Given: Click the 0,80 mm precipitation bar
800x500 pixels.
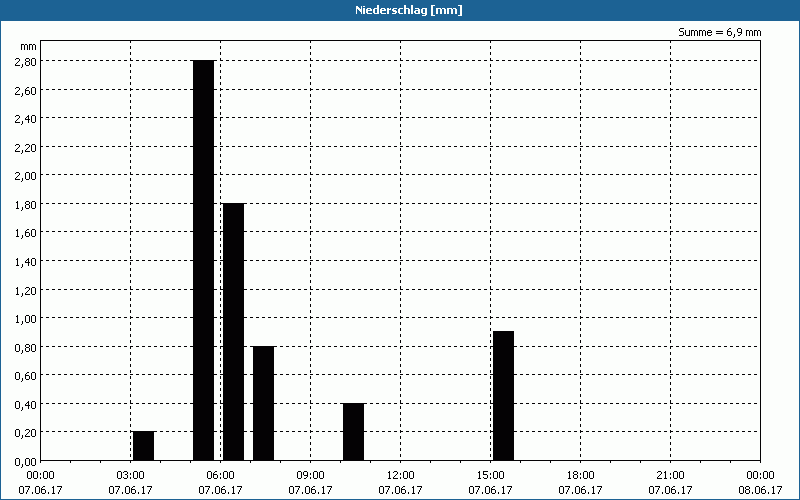Looking at the screenshot, I should 264,403.
